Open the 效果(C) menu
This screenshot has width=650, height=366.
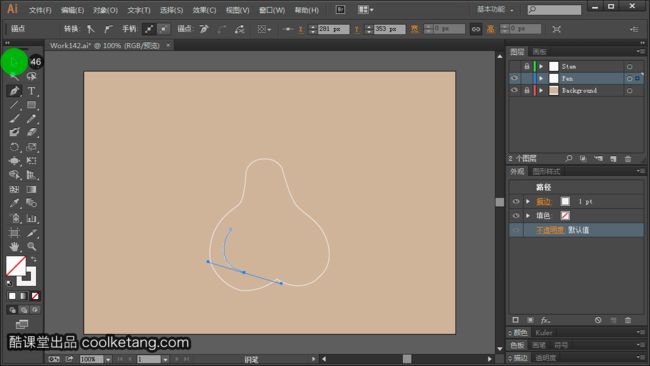[204, 10]
